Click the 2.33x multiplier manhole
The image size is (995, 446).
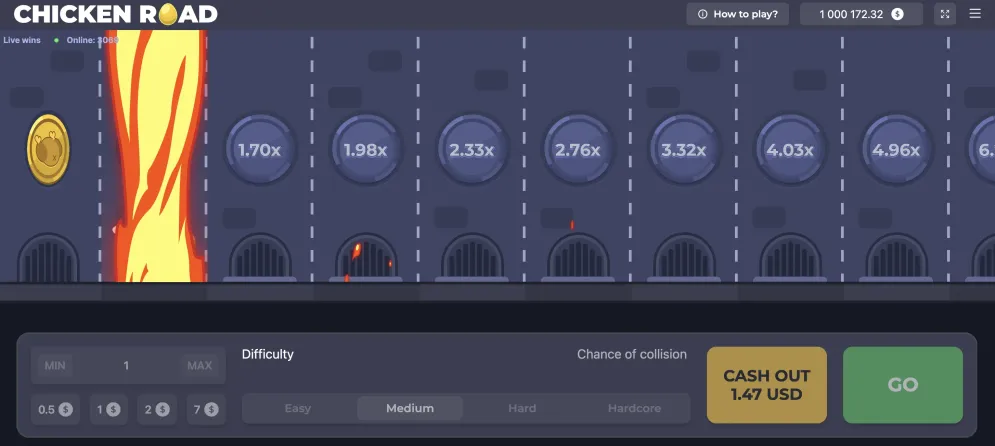[x=471, y=150]
